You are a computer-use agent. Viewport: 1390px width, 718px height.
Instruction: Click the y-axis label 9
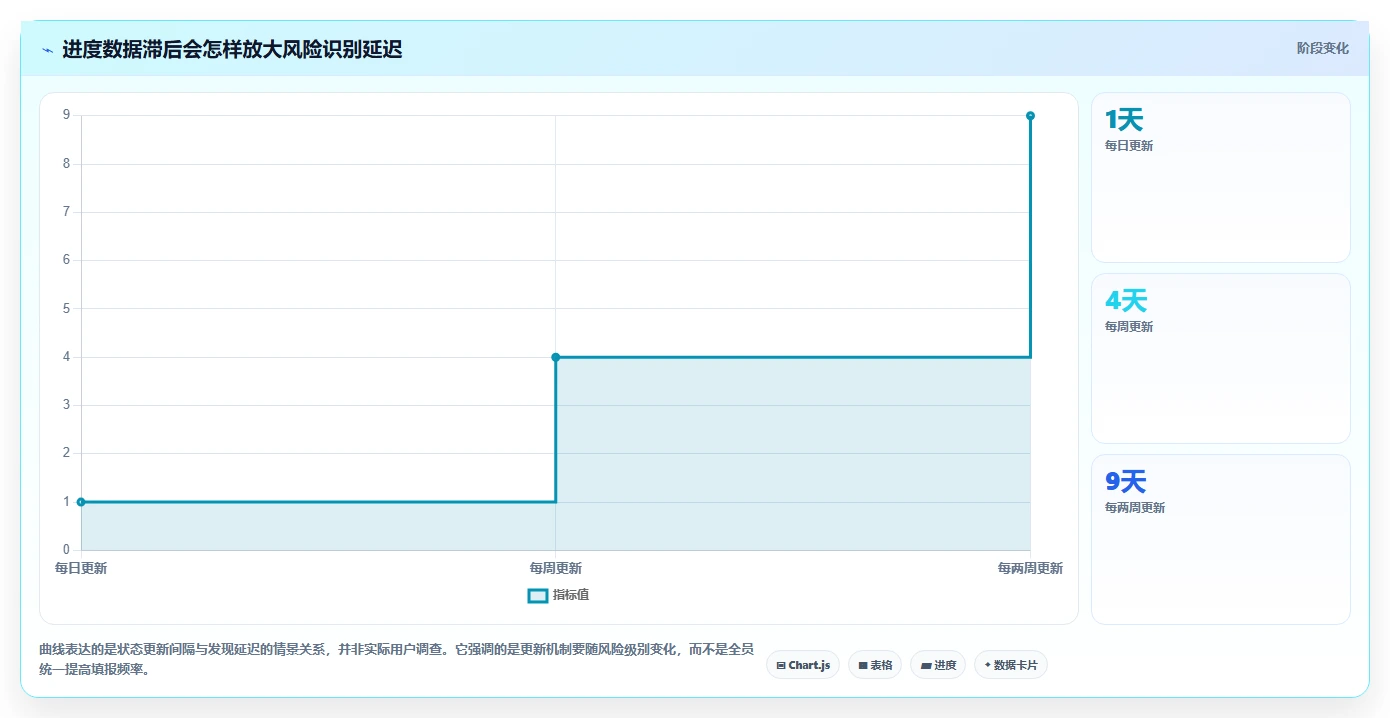(66, 115)
